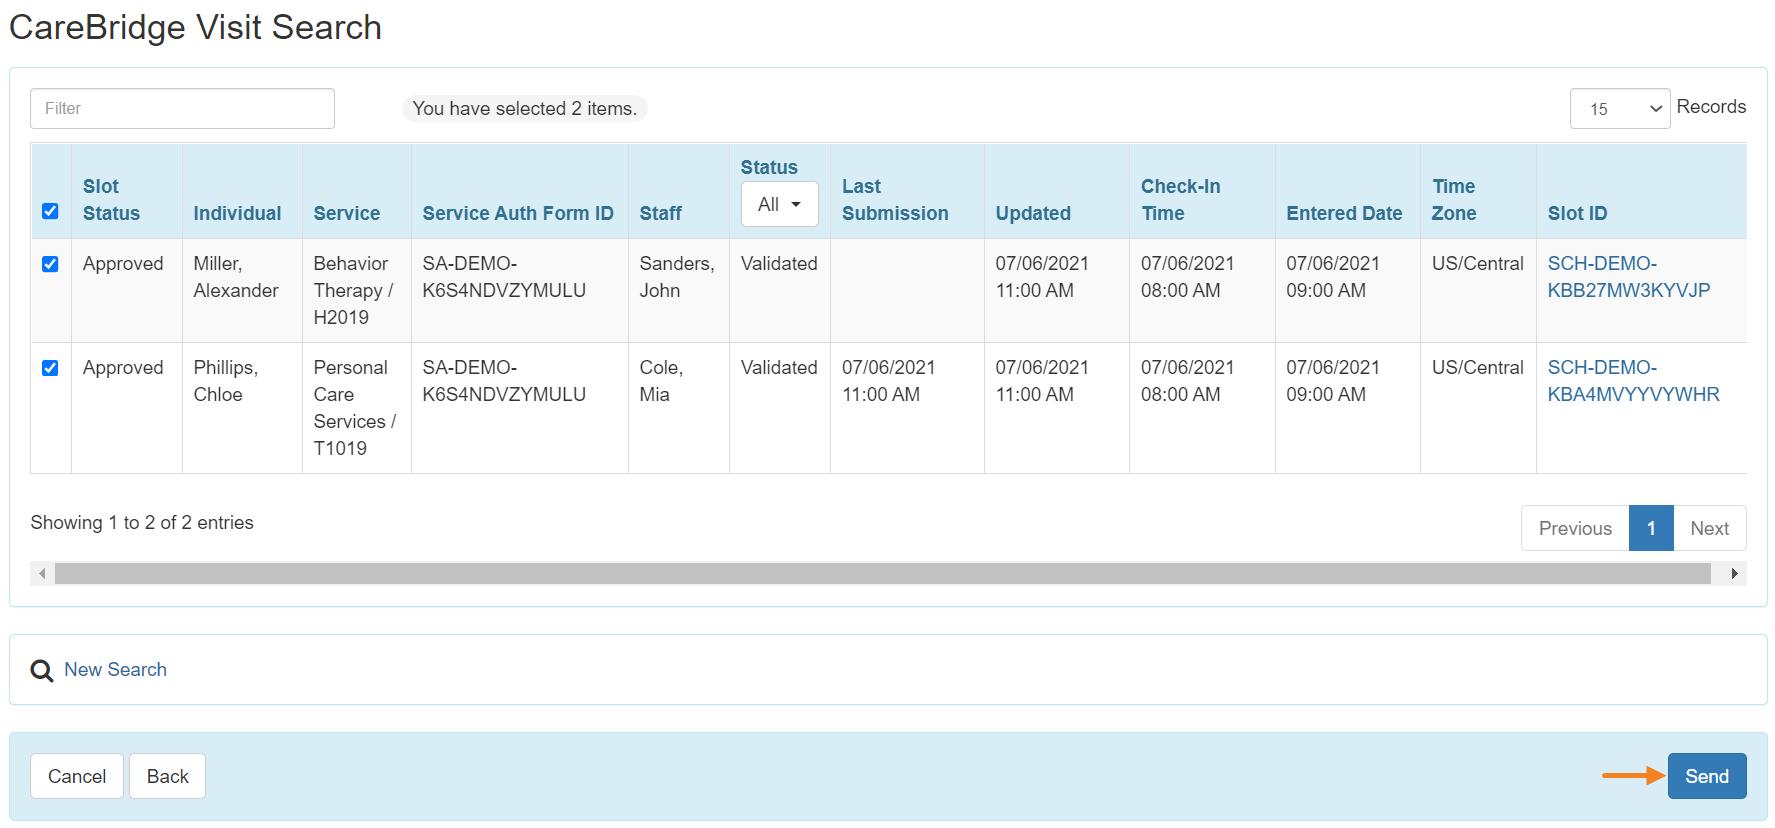Click Last Submission 07/06/2021 11:00 AM in Phillips row
This screenshot has width=1775, height=828.
888,381
